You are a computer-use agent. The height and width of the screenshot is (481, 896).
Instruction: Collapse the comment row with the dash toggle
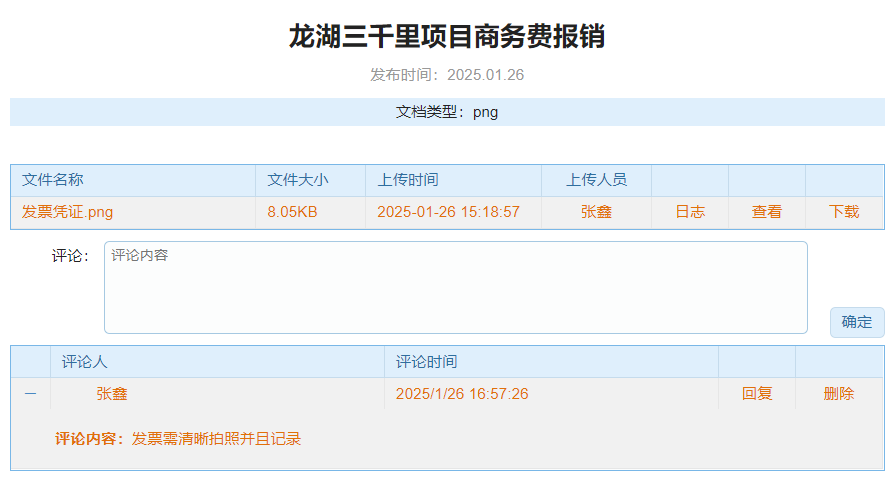(30, 394)
